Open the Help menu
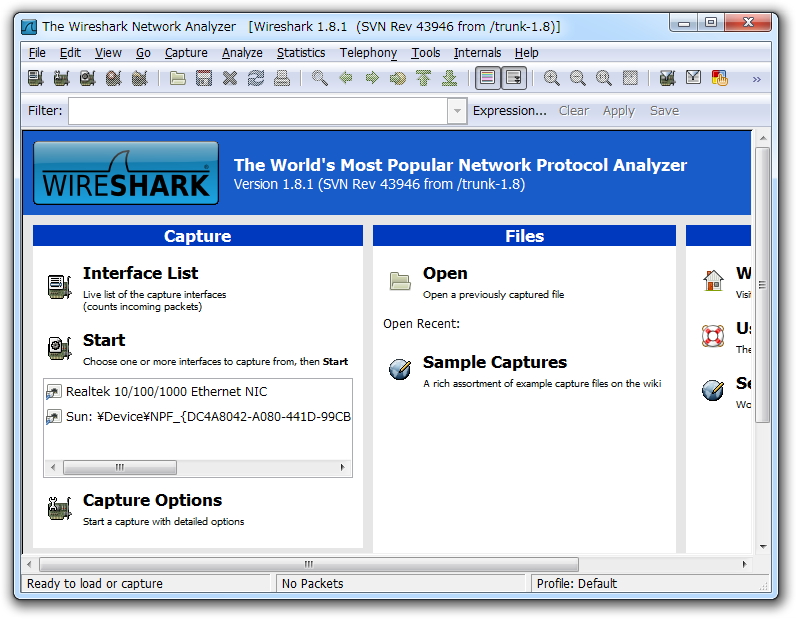796x619 pixels. tap(526, 53)
